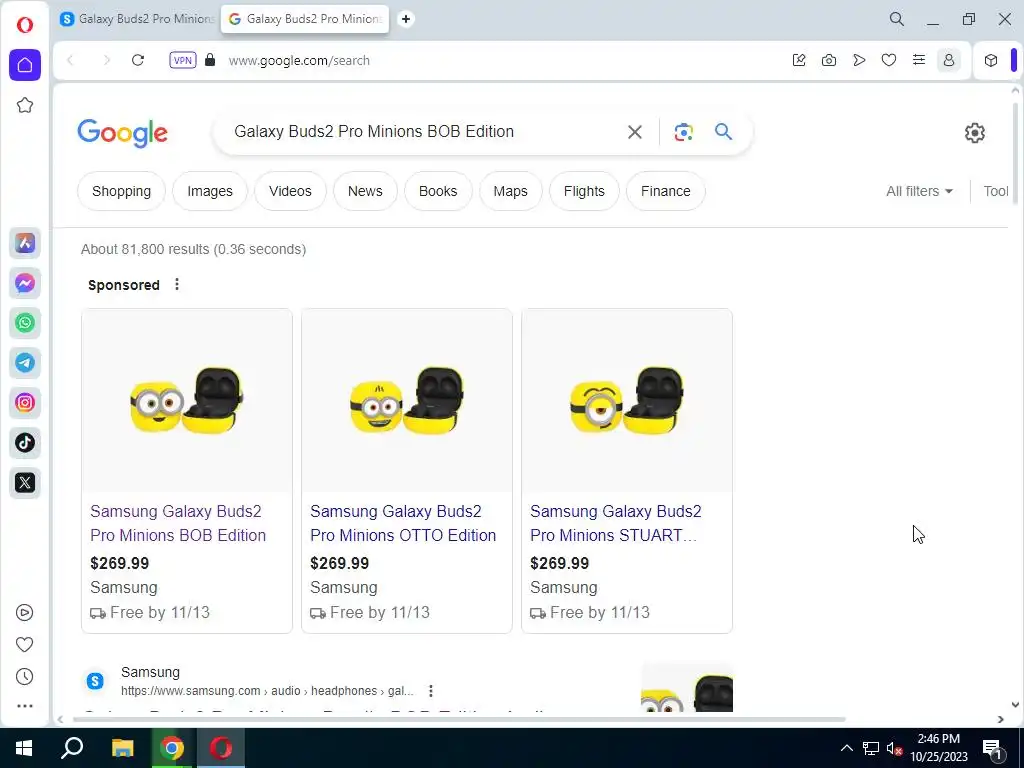Open the Player icon in sidebar
Image resolution: width=1024 pixels, height=768 pixels.
pyautogui.click(x=24, y=612)
